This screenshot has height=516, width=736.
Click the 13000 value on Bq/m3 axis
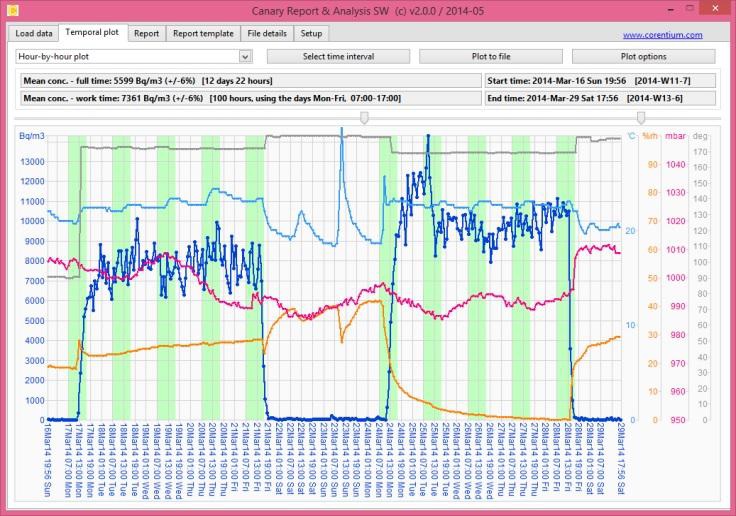pyautogui.click(x=32, y=162)
